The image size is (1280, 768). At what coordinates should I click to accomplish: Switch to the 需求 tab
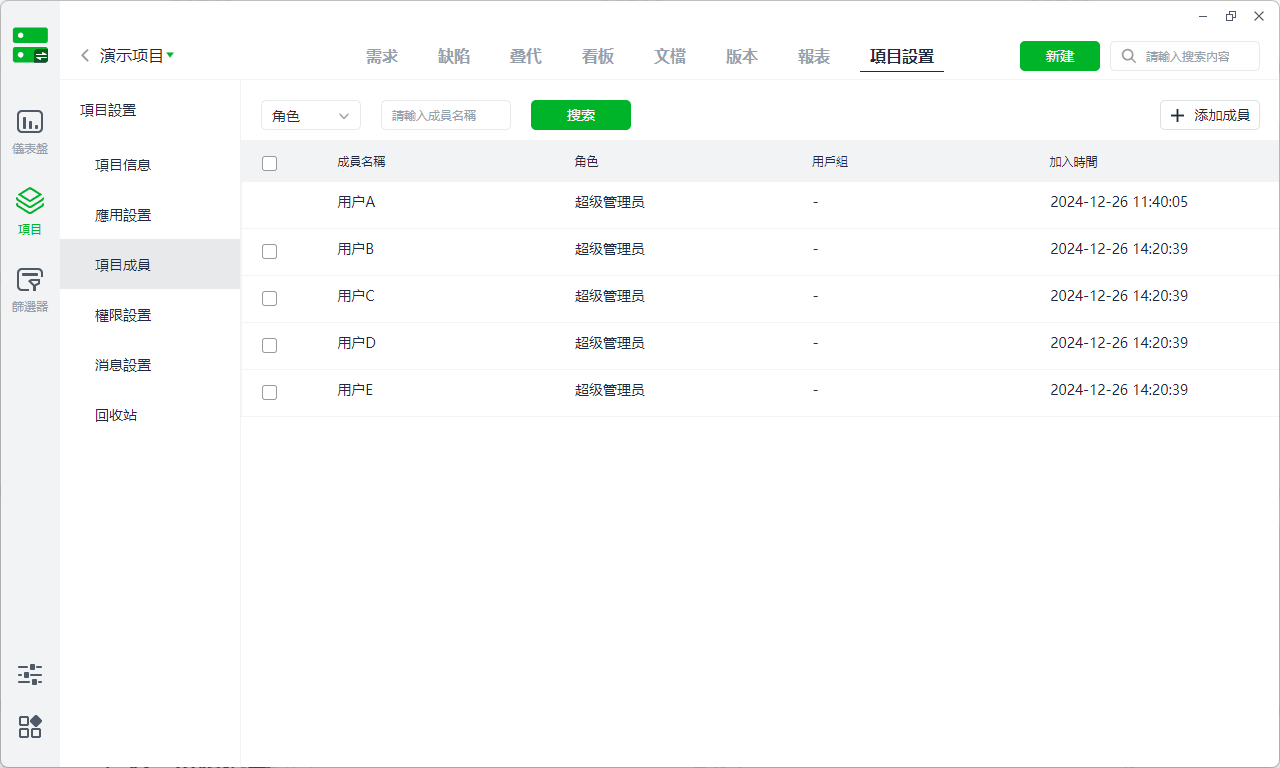coord(382,56)
